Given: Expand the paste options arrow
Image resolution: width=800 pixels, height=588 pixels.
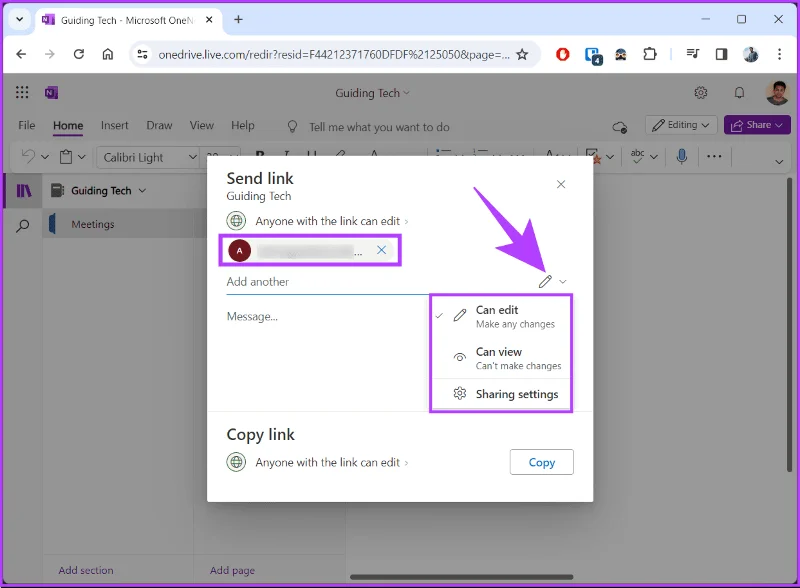Looking at the screenshot, I should point(82,157).
